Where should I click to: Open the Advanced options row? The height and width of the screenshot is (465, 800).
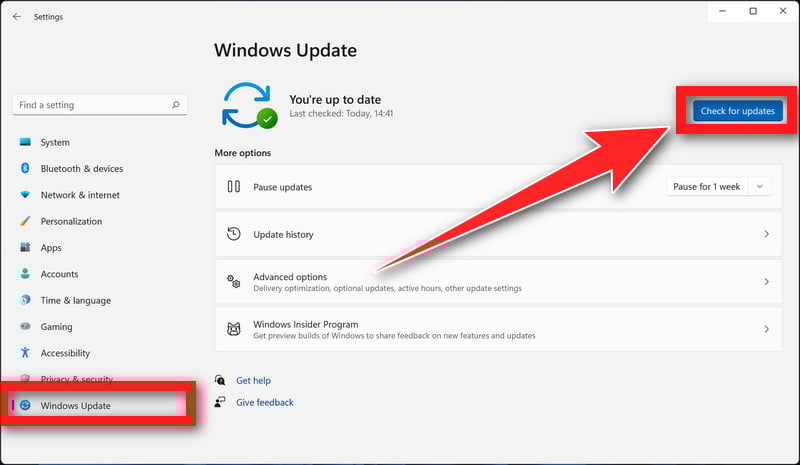(498, 282)
